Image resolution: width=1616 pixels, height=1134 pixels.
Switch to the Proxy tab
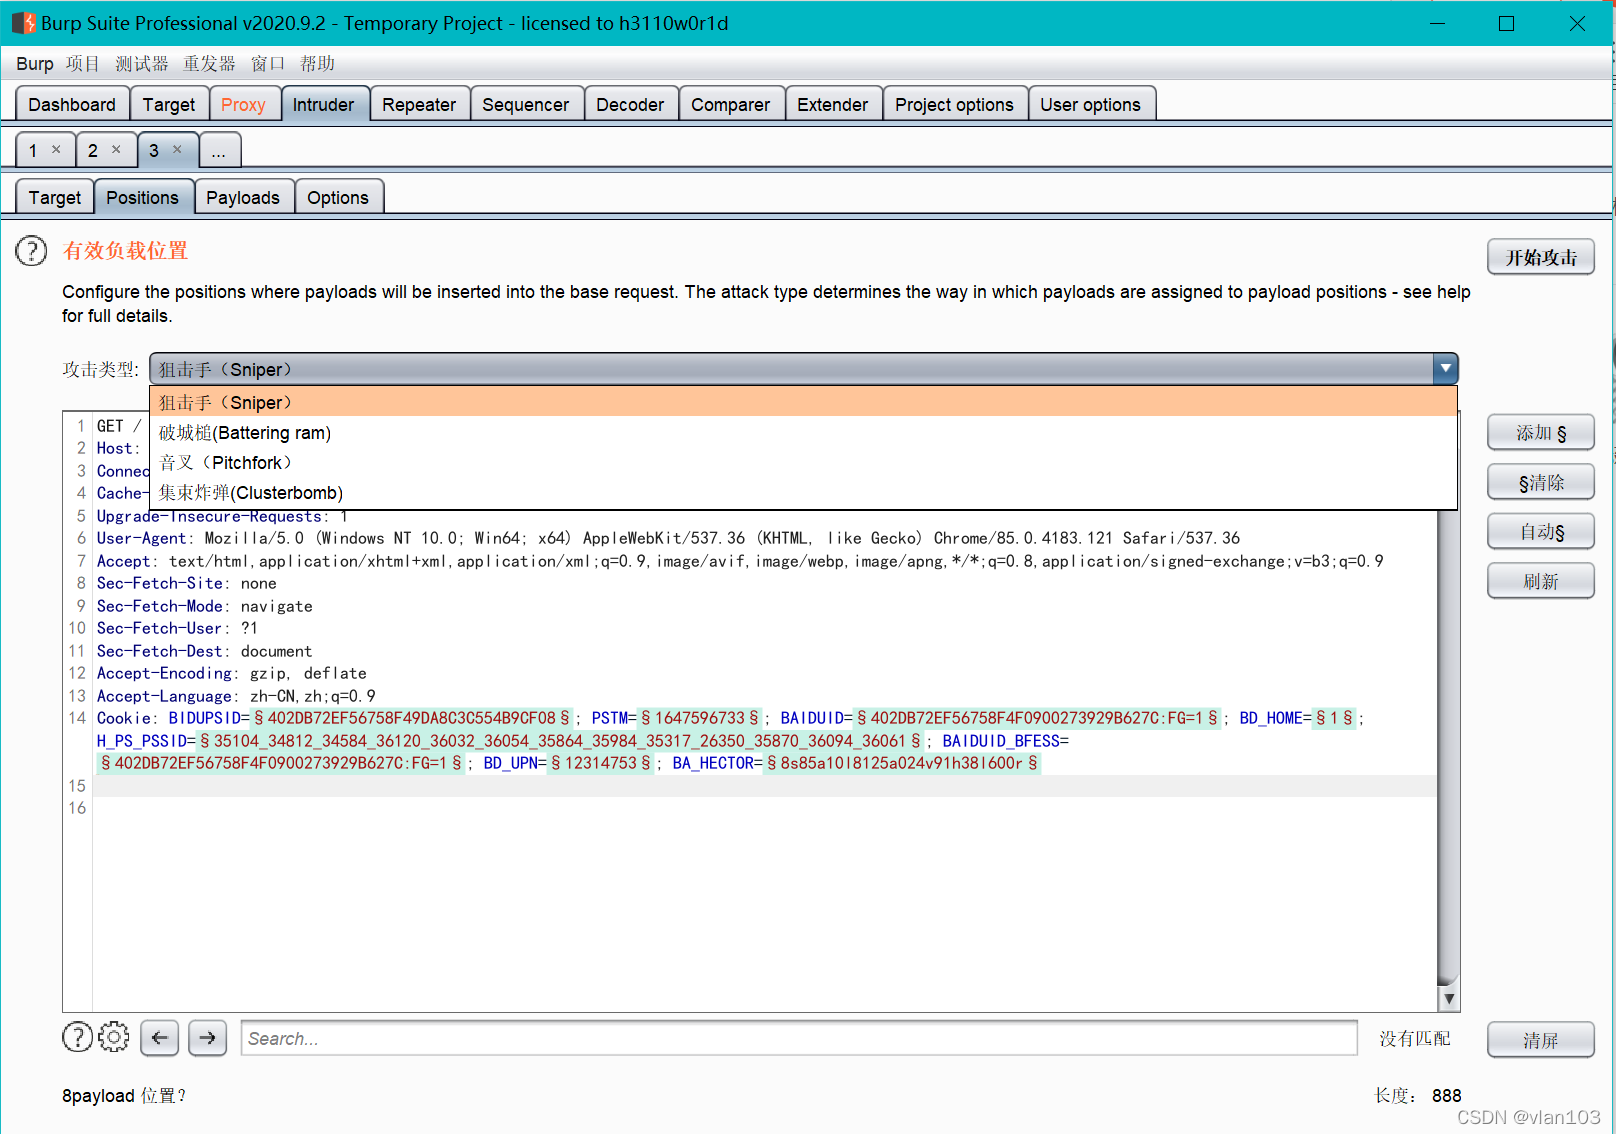[243, 104]
